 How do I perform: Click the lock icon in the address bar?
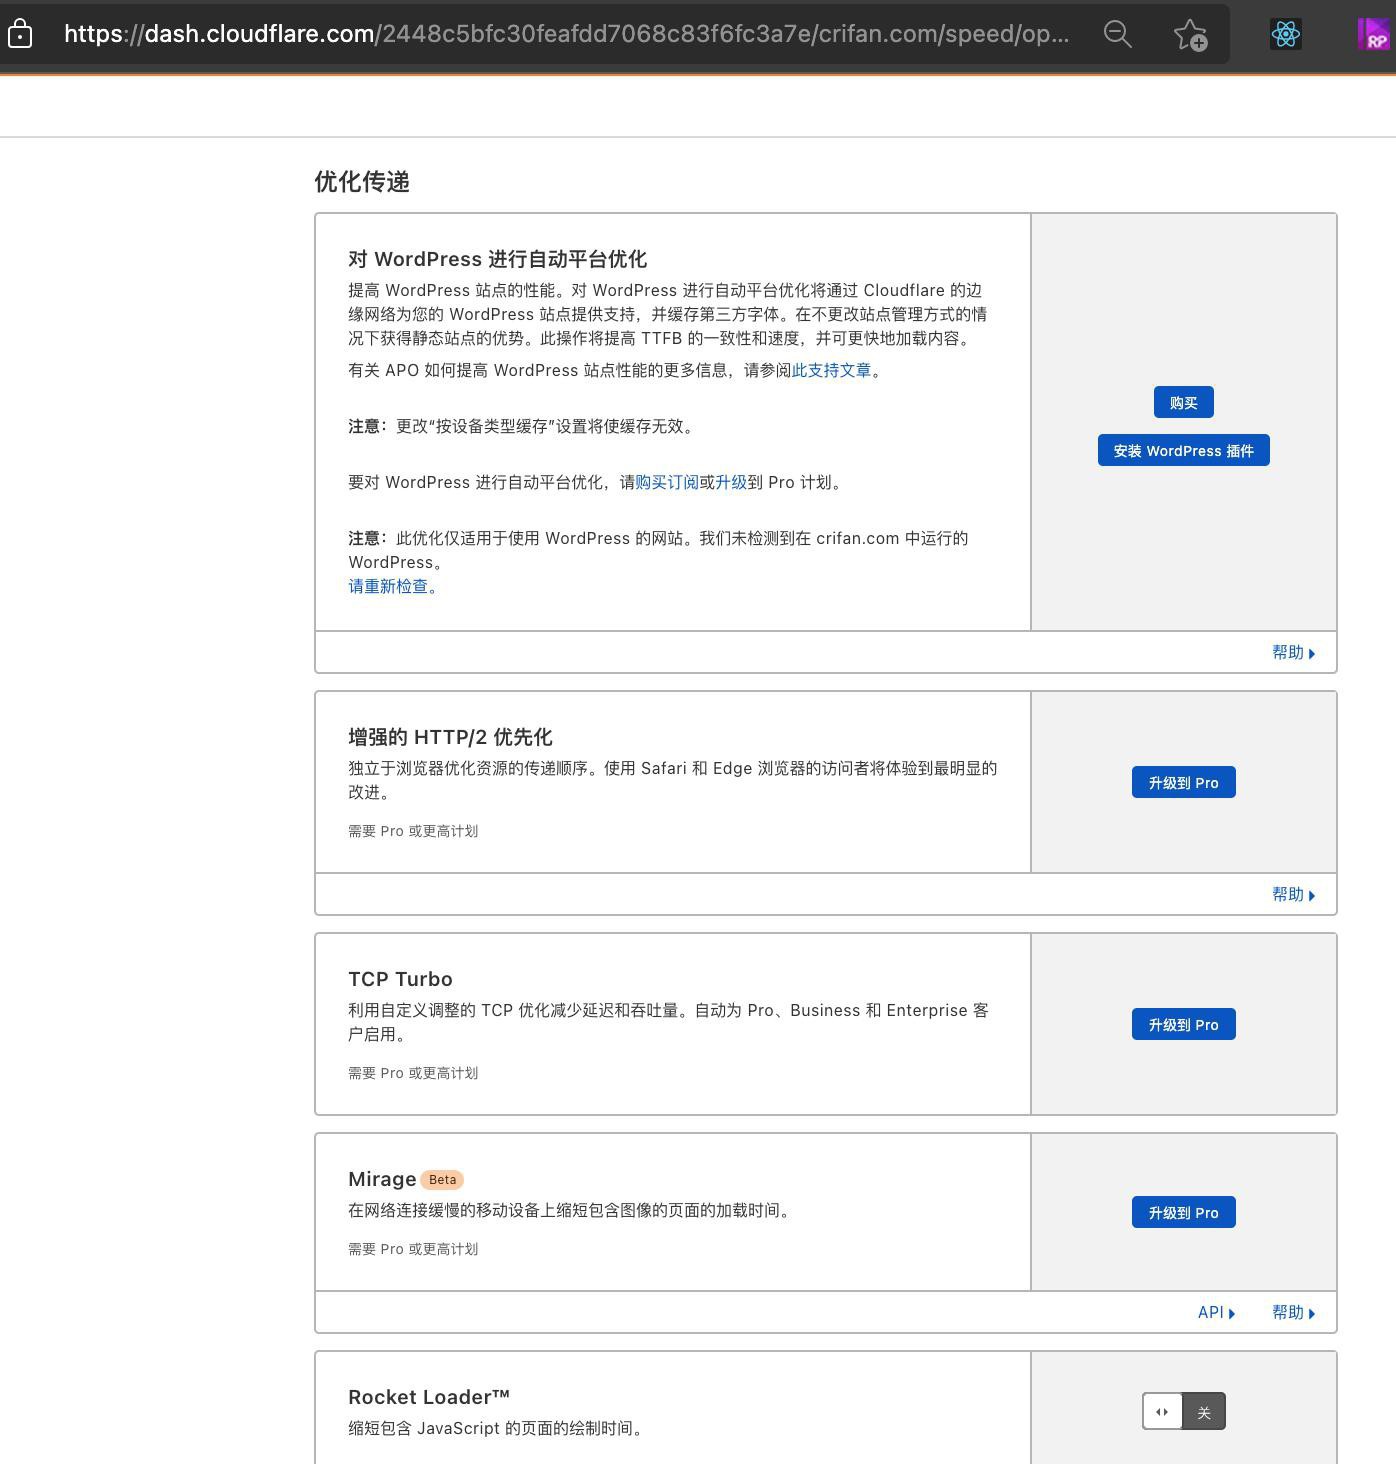tap(20, 34)
